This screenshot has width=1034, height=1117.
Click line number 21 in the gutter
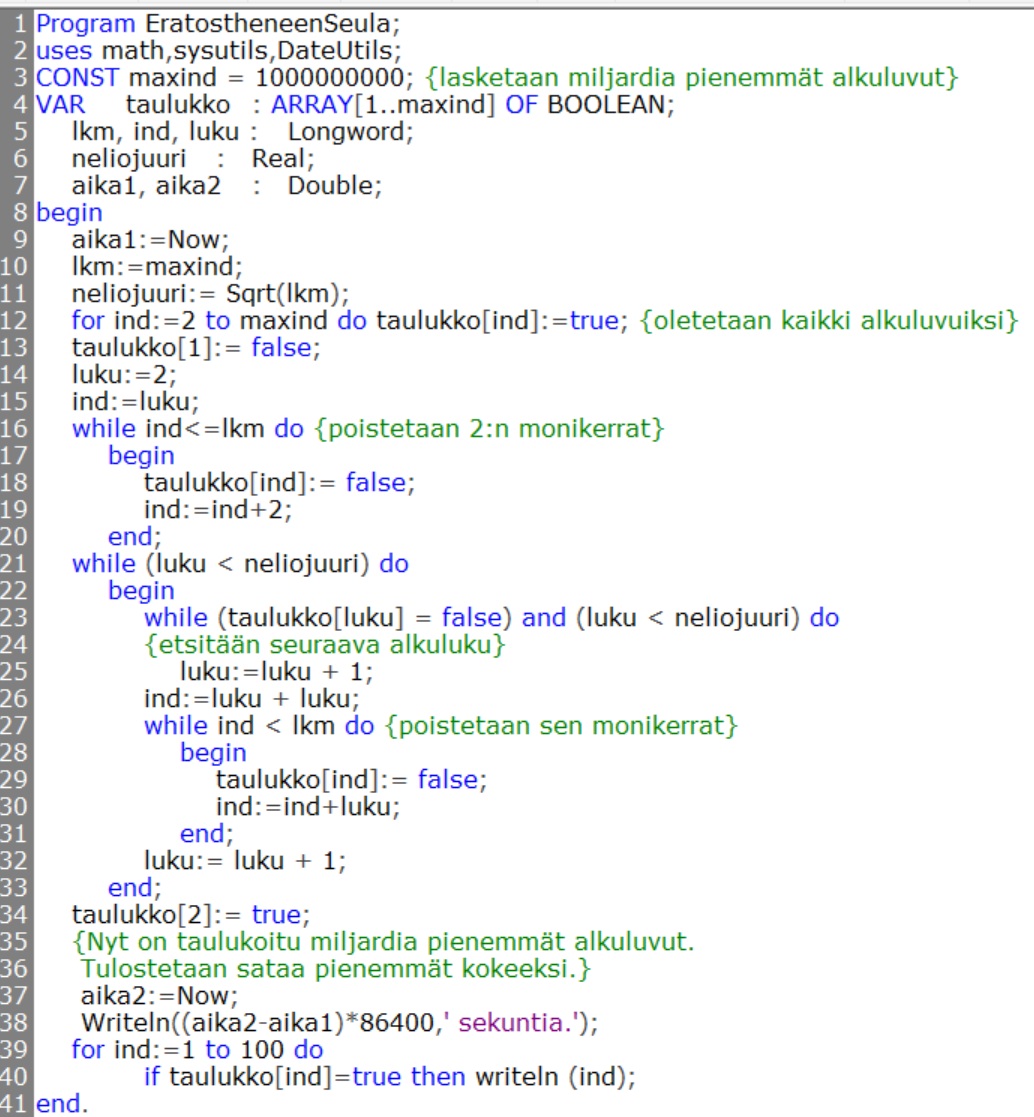[17, 564]
